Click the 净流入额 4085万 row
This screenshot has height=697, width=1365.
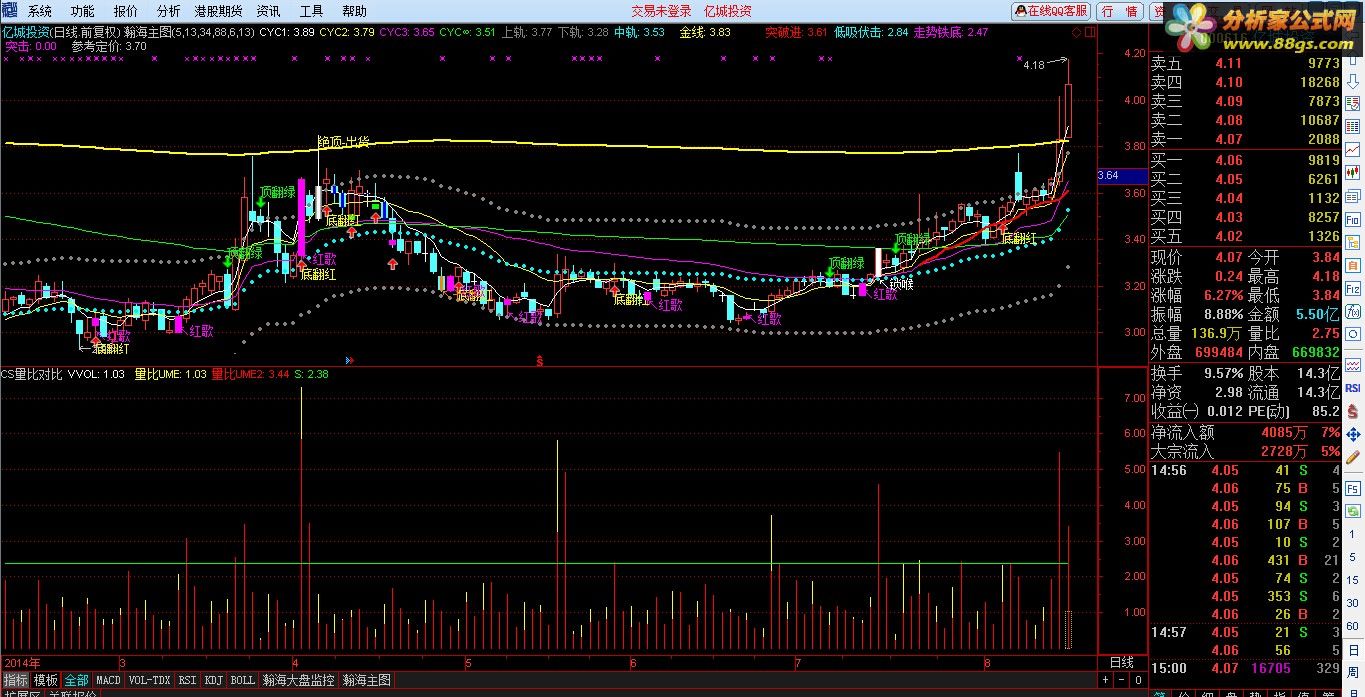tap(1245, 433)
